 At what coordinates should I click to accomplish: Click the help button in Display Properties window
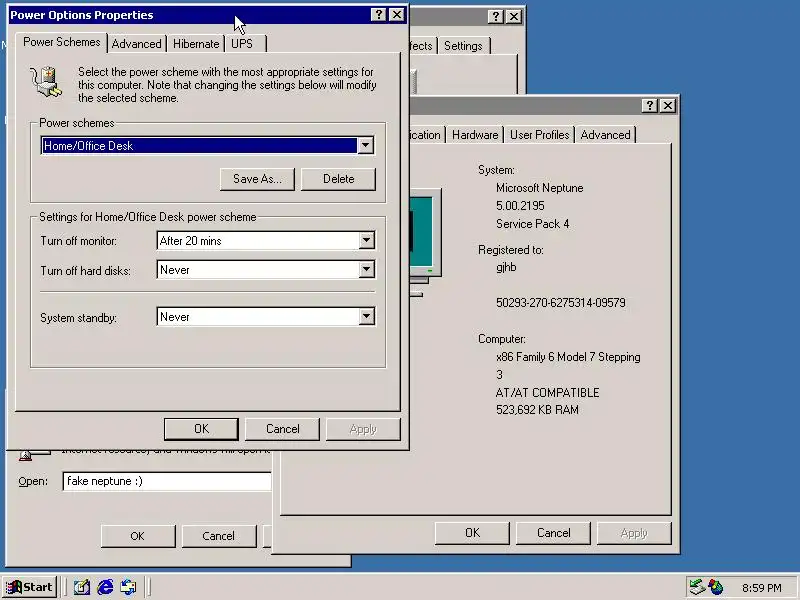coord(495,17)
